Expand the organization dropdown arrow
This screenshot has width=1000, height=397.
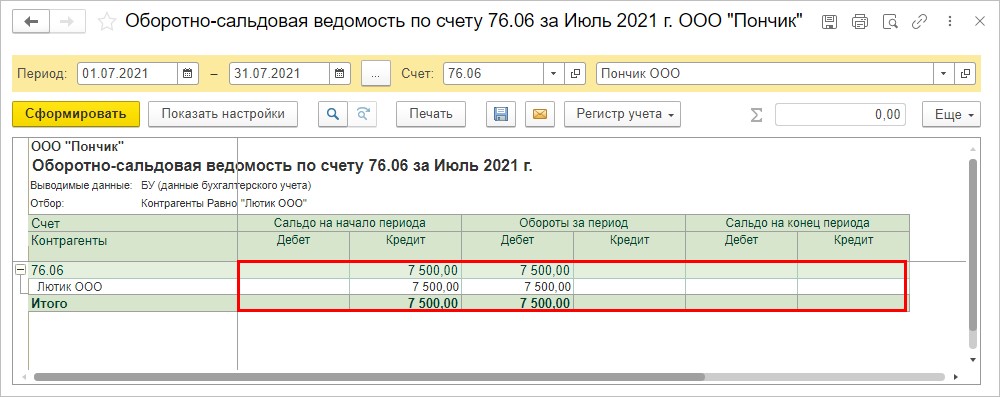pyautogui.click(x=943, y=73)
